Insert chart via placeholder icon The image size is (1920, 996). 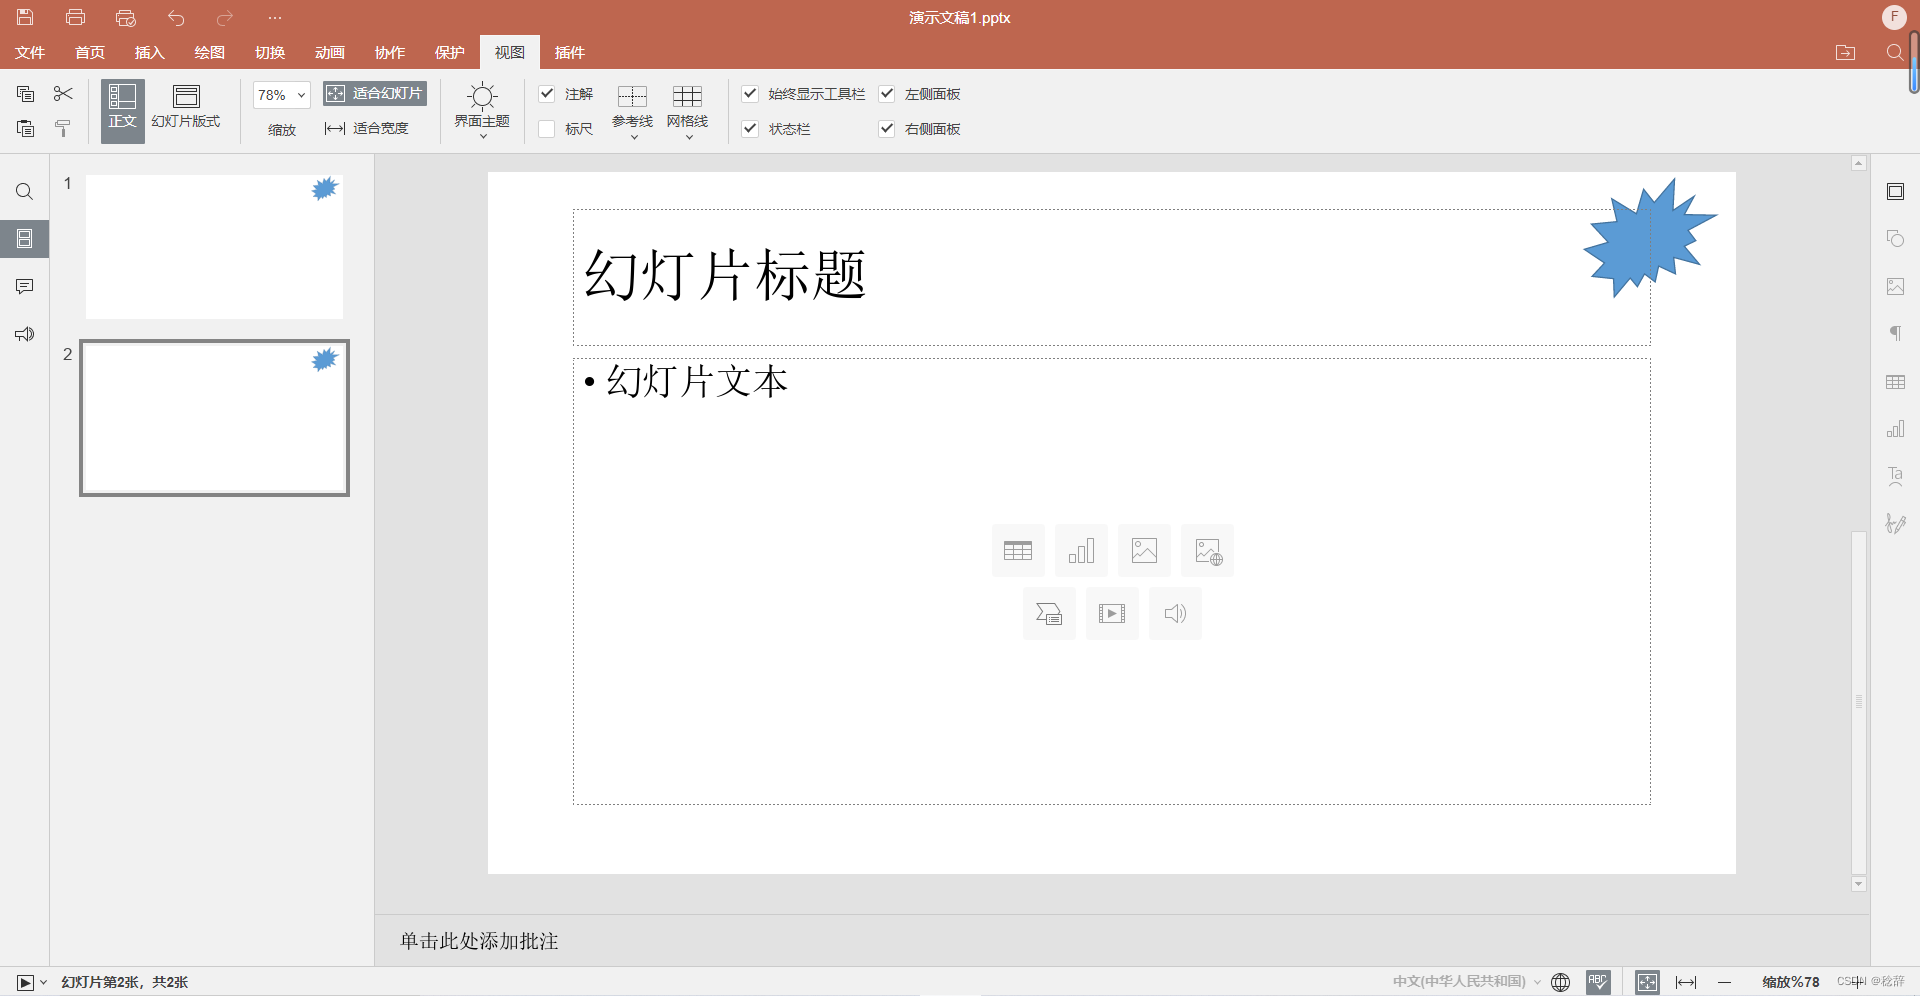click(1081, 551)
